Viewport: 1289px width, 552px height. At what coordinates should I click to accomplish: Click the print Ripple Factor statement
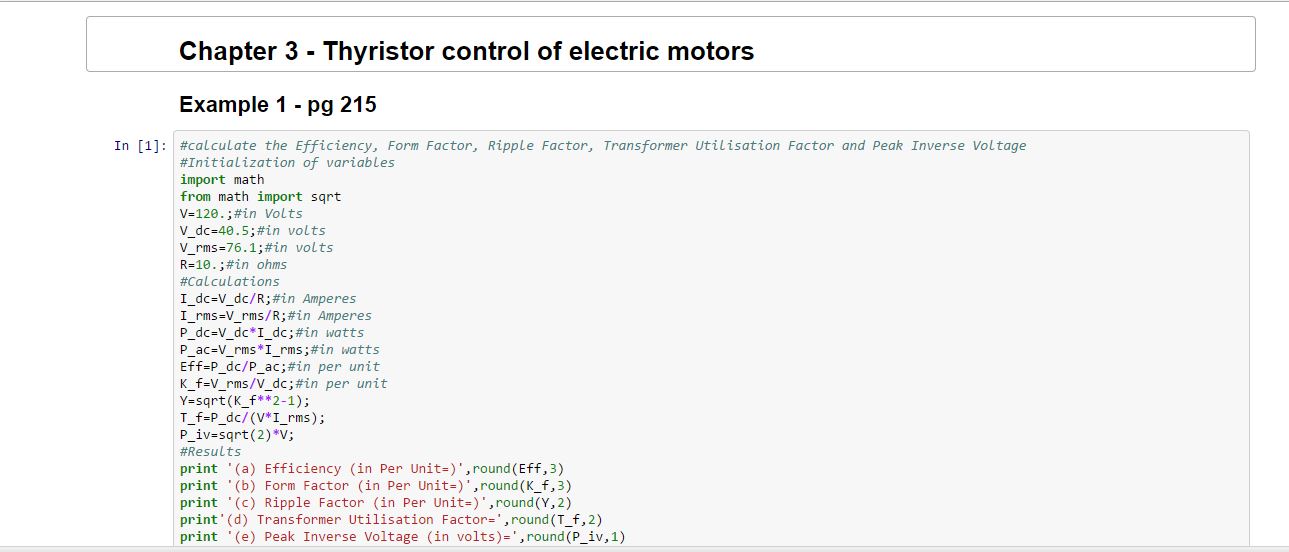[375, 503]
